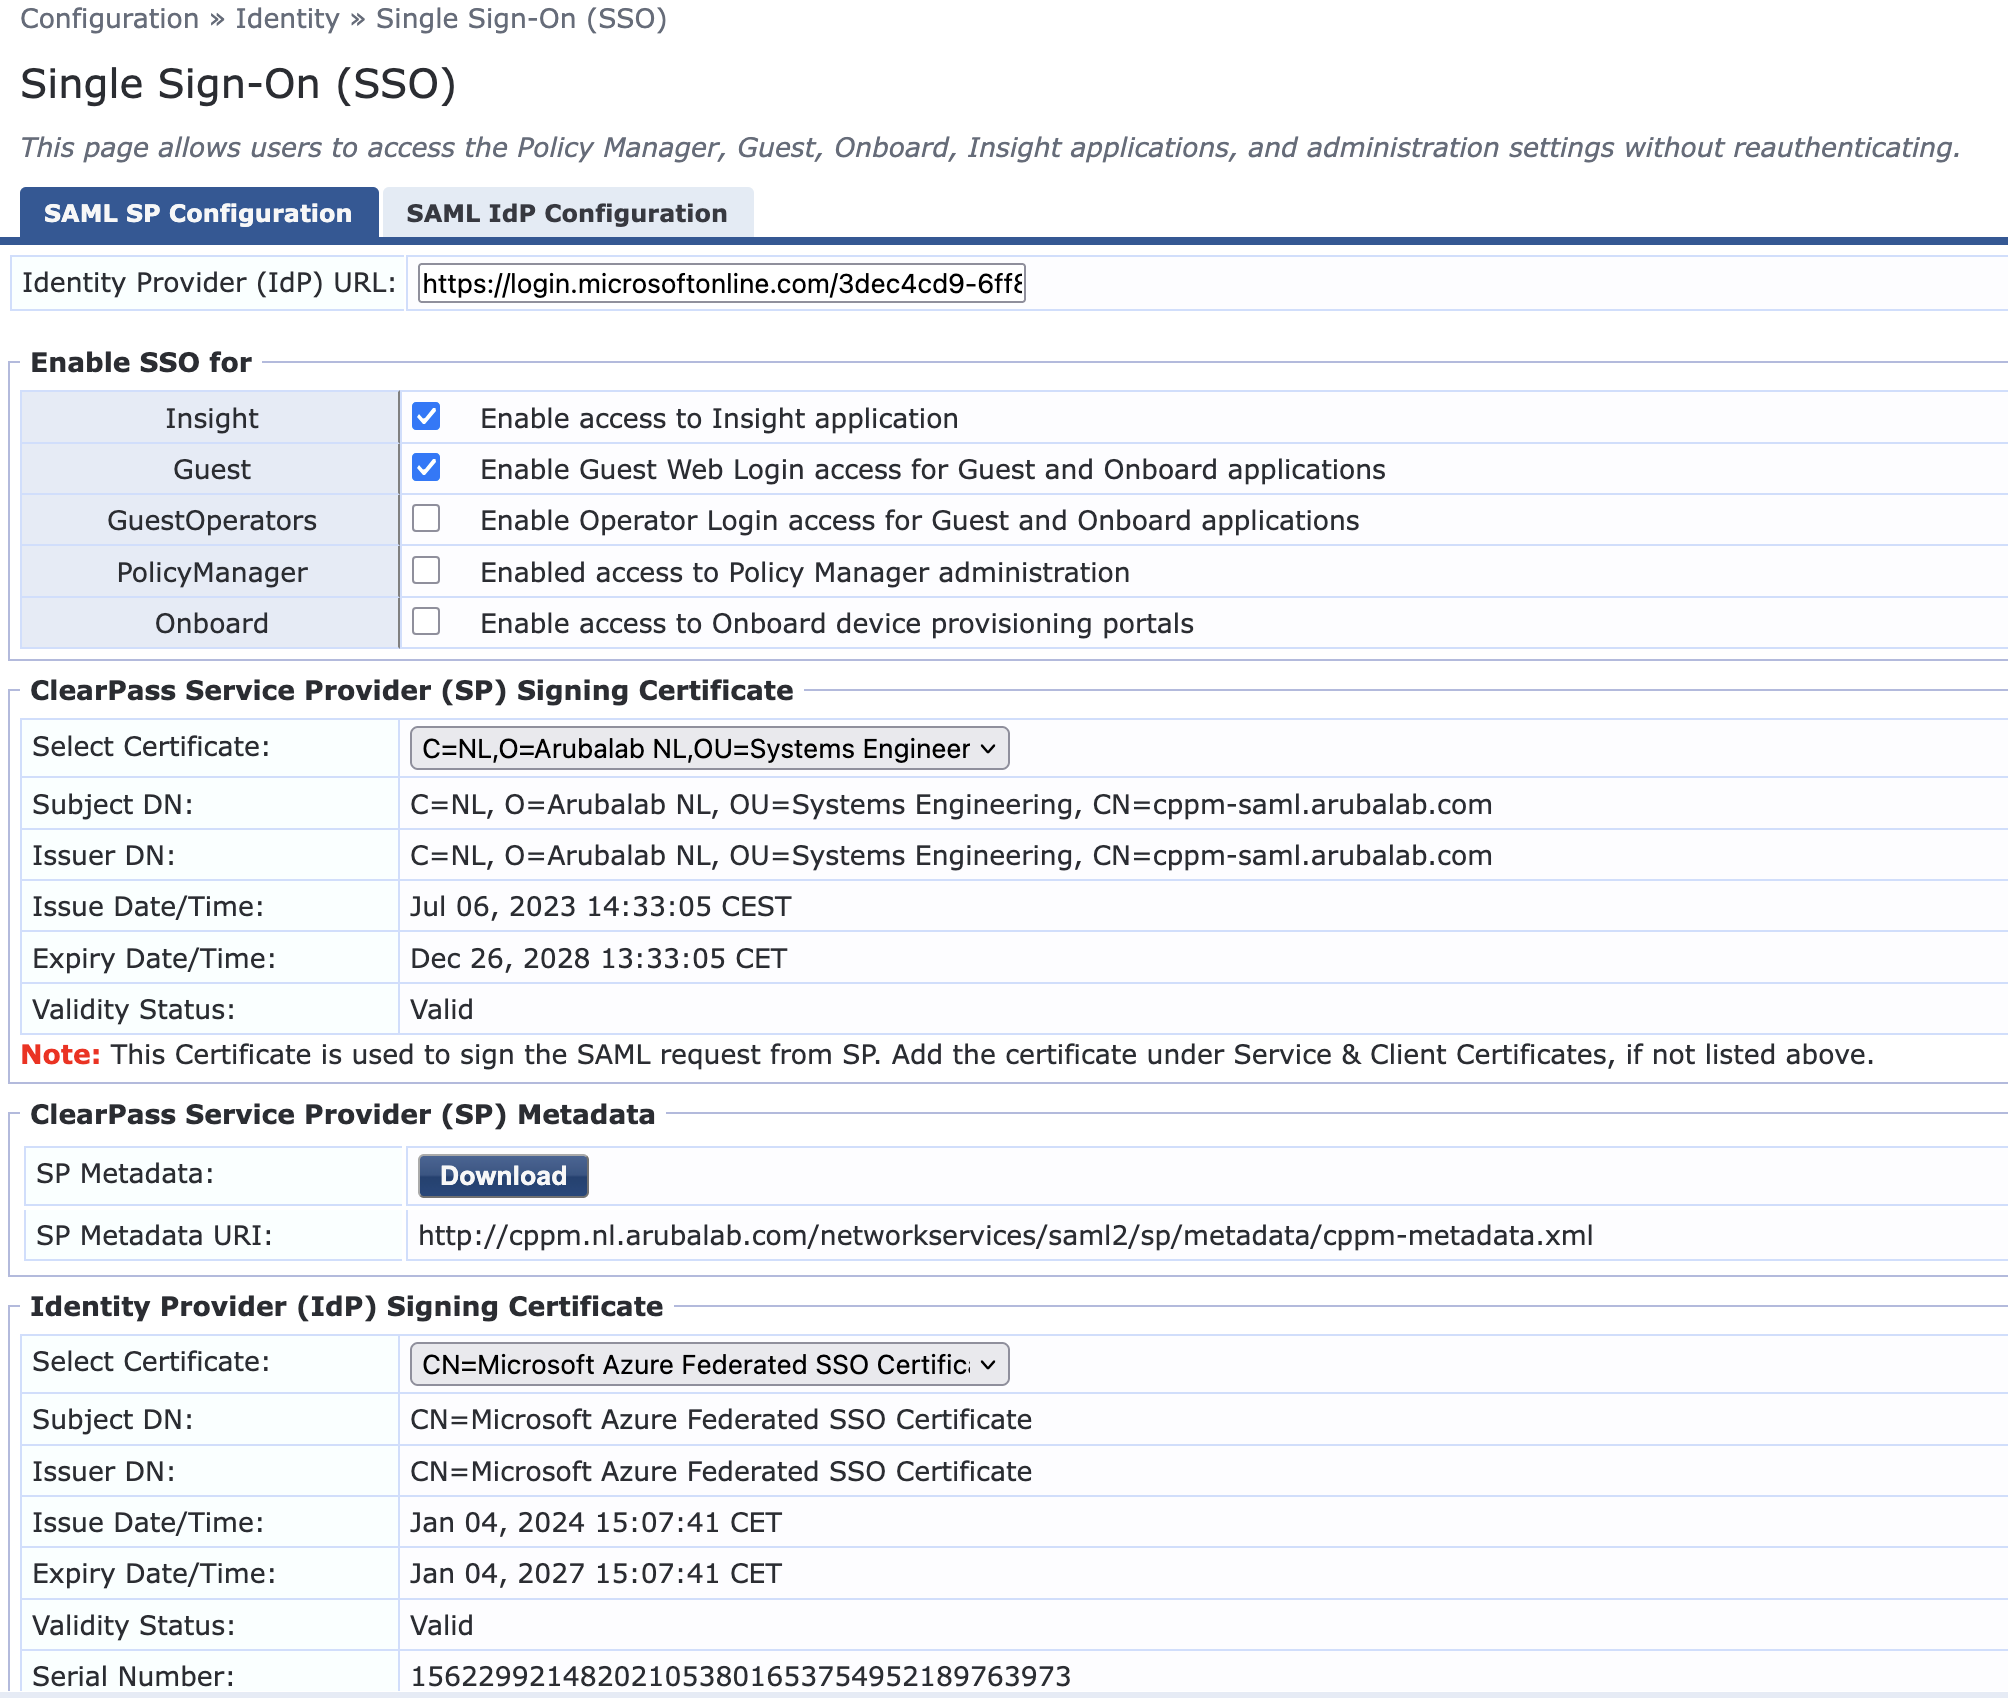Uncheck the Insight SSO access checkbox
The image size is (2008, 1698).
click(x=426, y=416)
